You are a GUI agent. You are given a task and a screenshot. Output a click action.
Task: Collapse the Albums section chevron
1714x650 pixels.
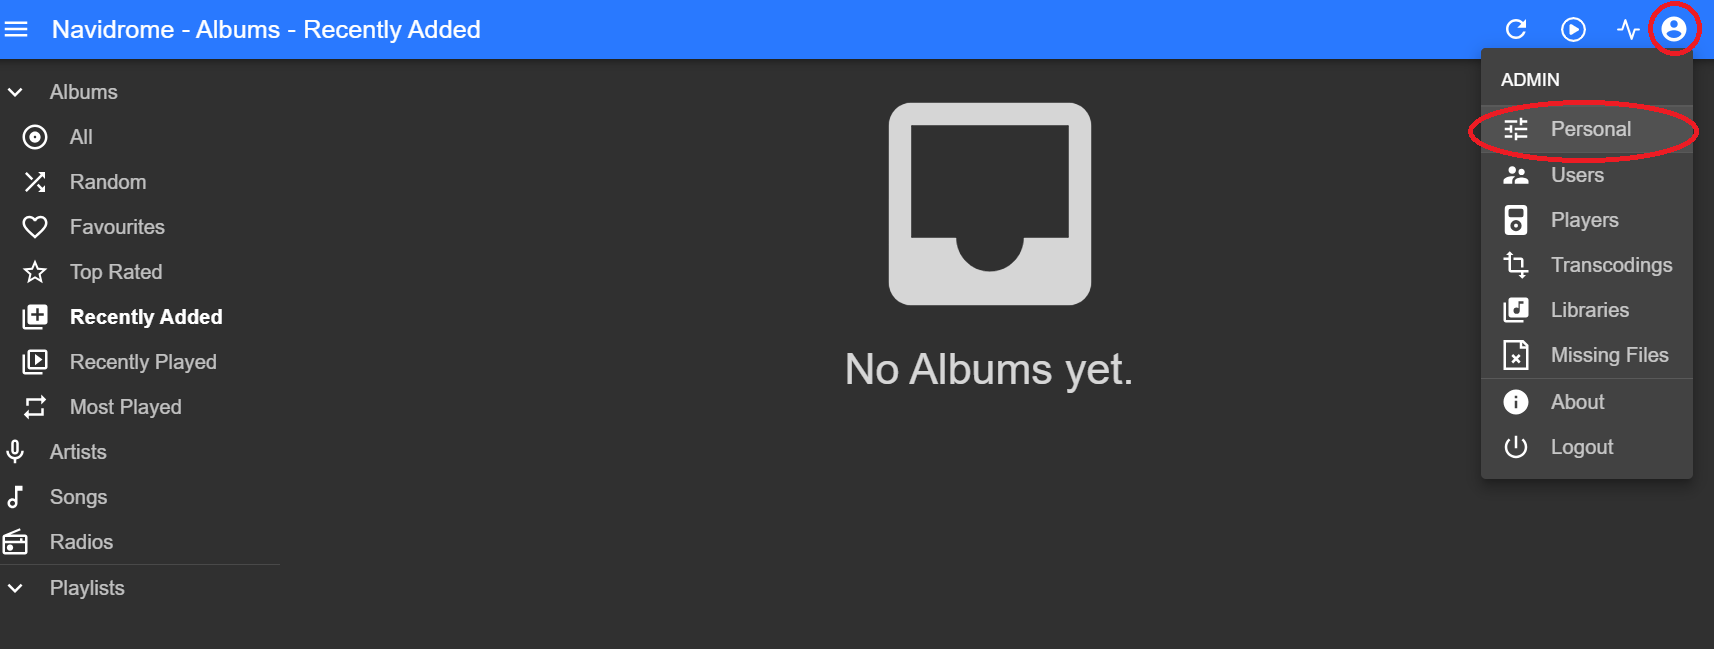coord(15,92)
